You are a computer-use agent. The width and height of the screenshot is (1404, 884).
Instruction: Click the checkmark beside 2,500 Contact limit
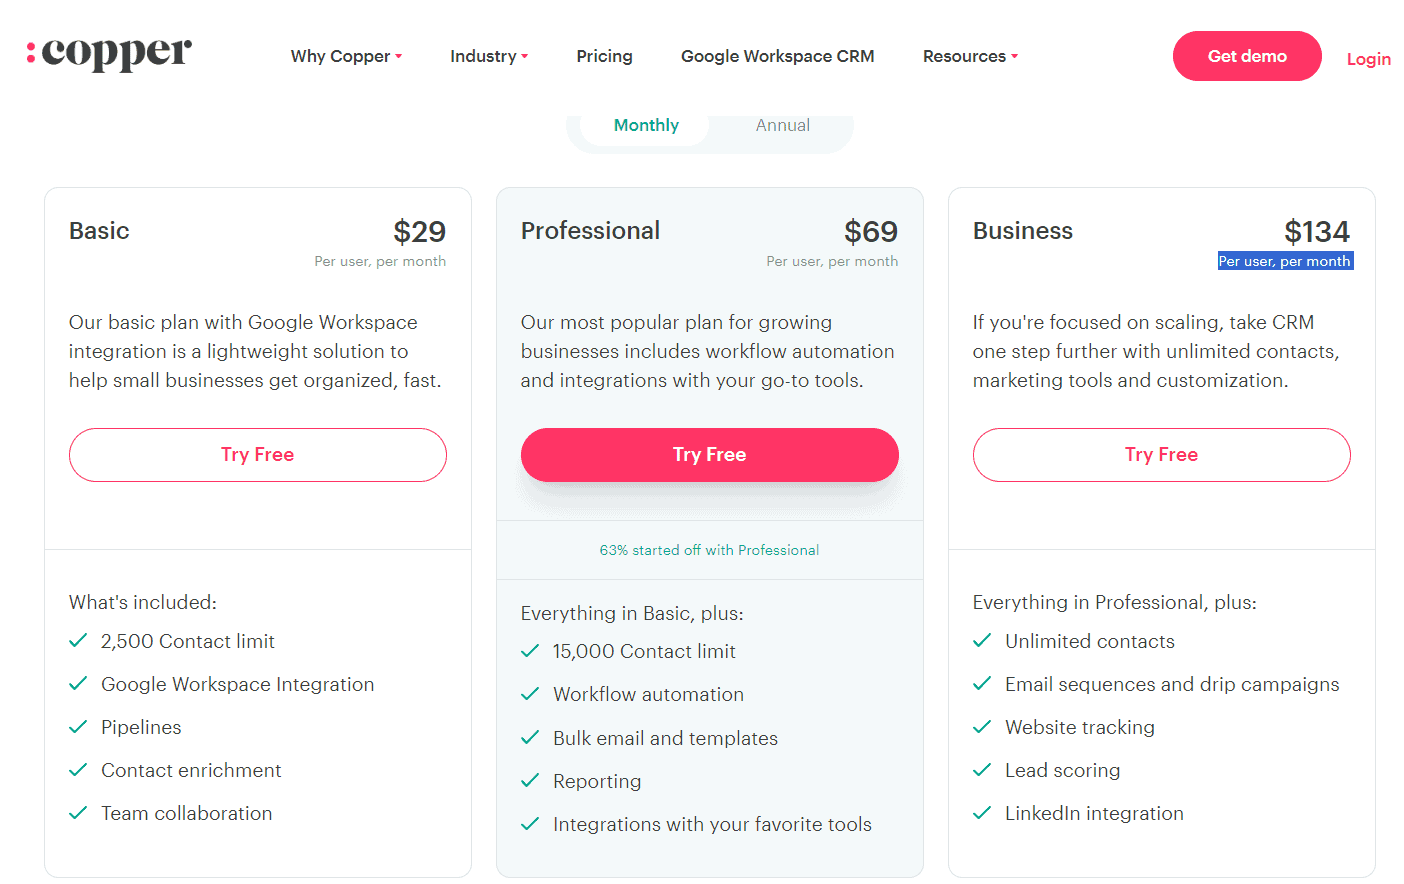click(78, 641)
